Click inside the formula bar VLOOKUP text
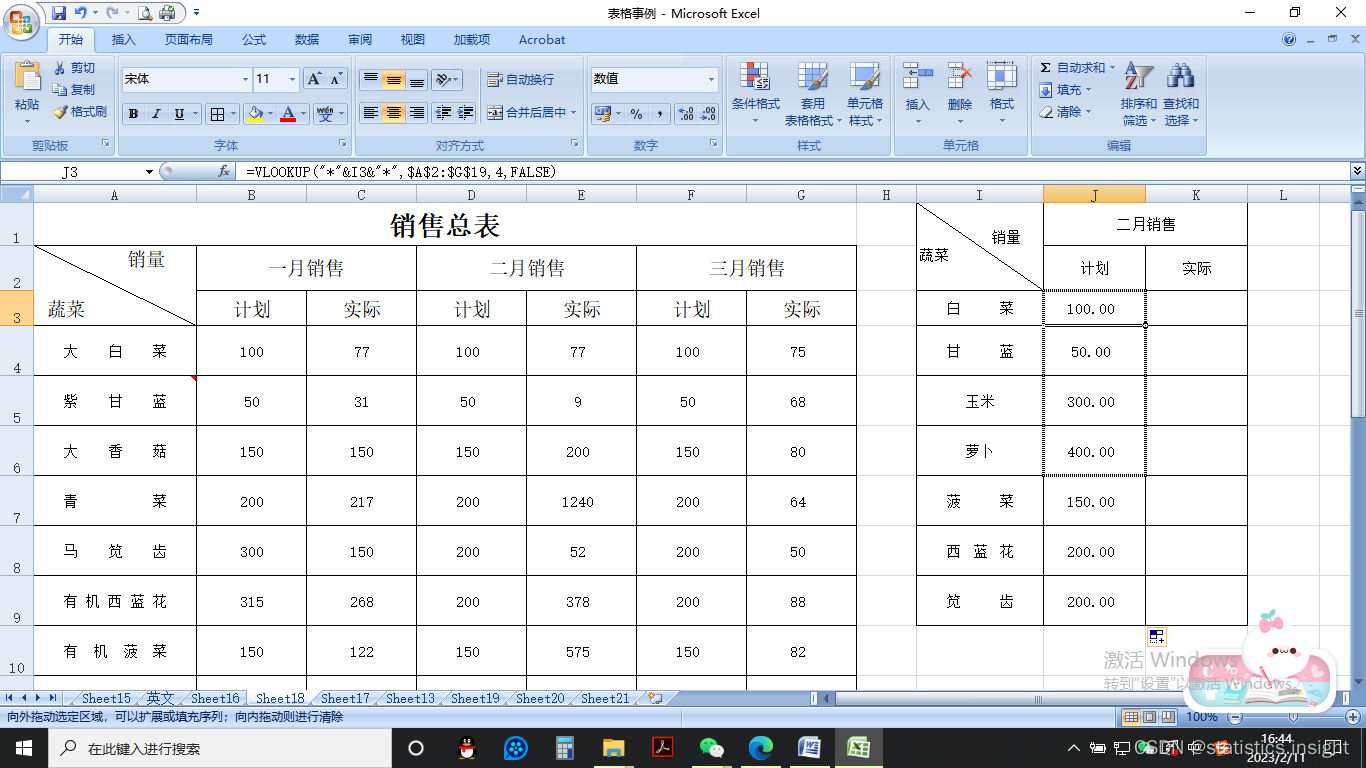The width and height of the screenshot is (1366, 768). point(400,172)
